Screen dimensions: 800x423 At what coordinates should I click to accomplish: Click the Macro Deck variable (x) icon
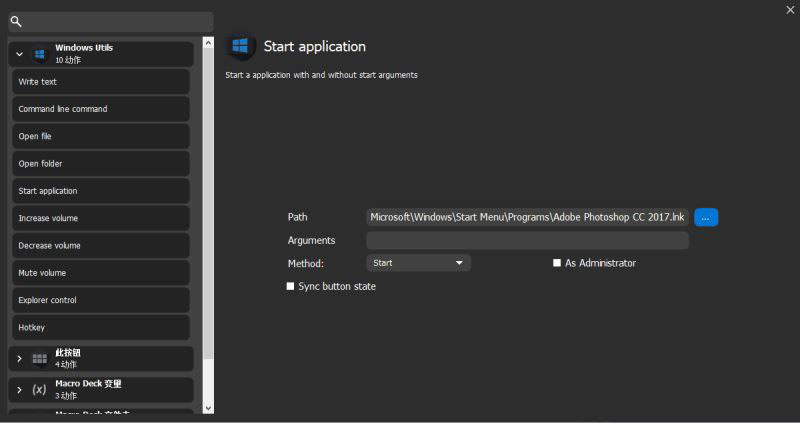[40, 389]
